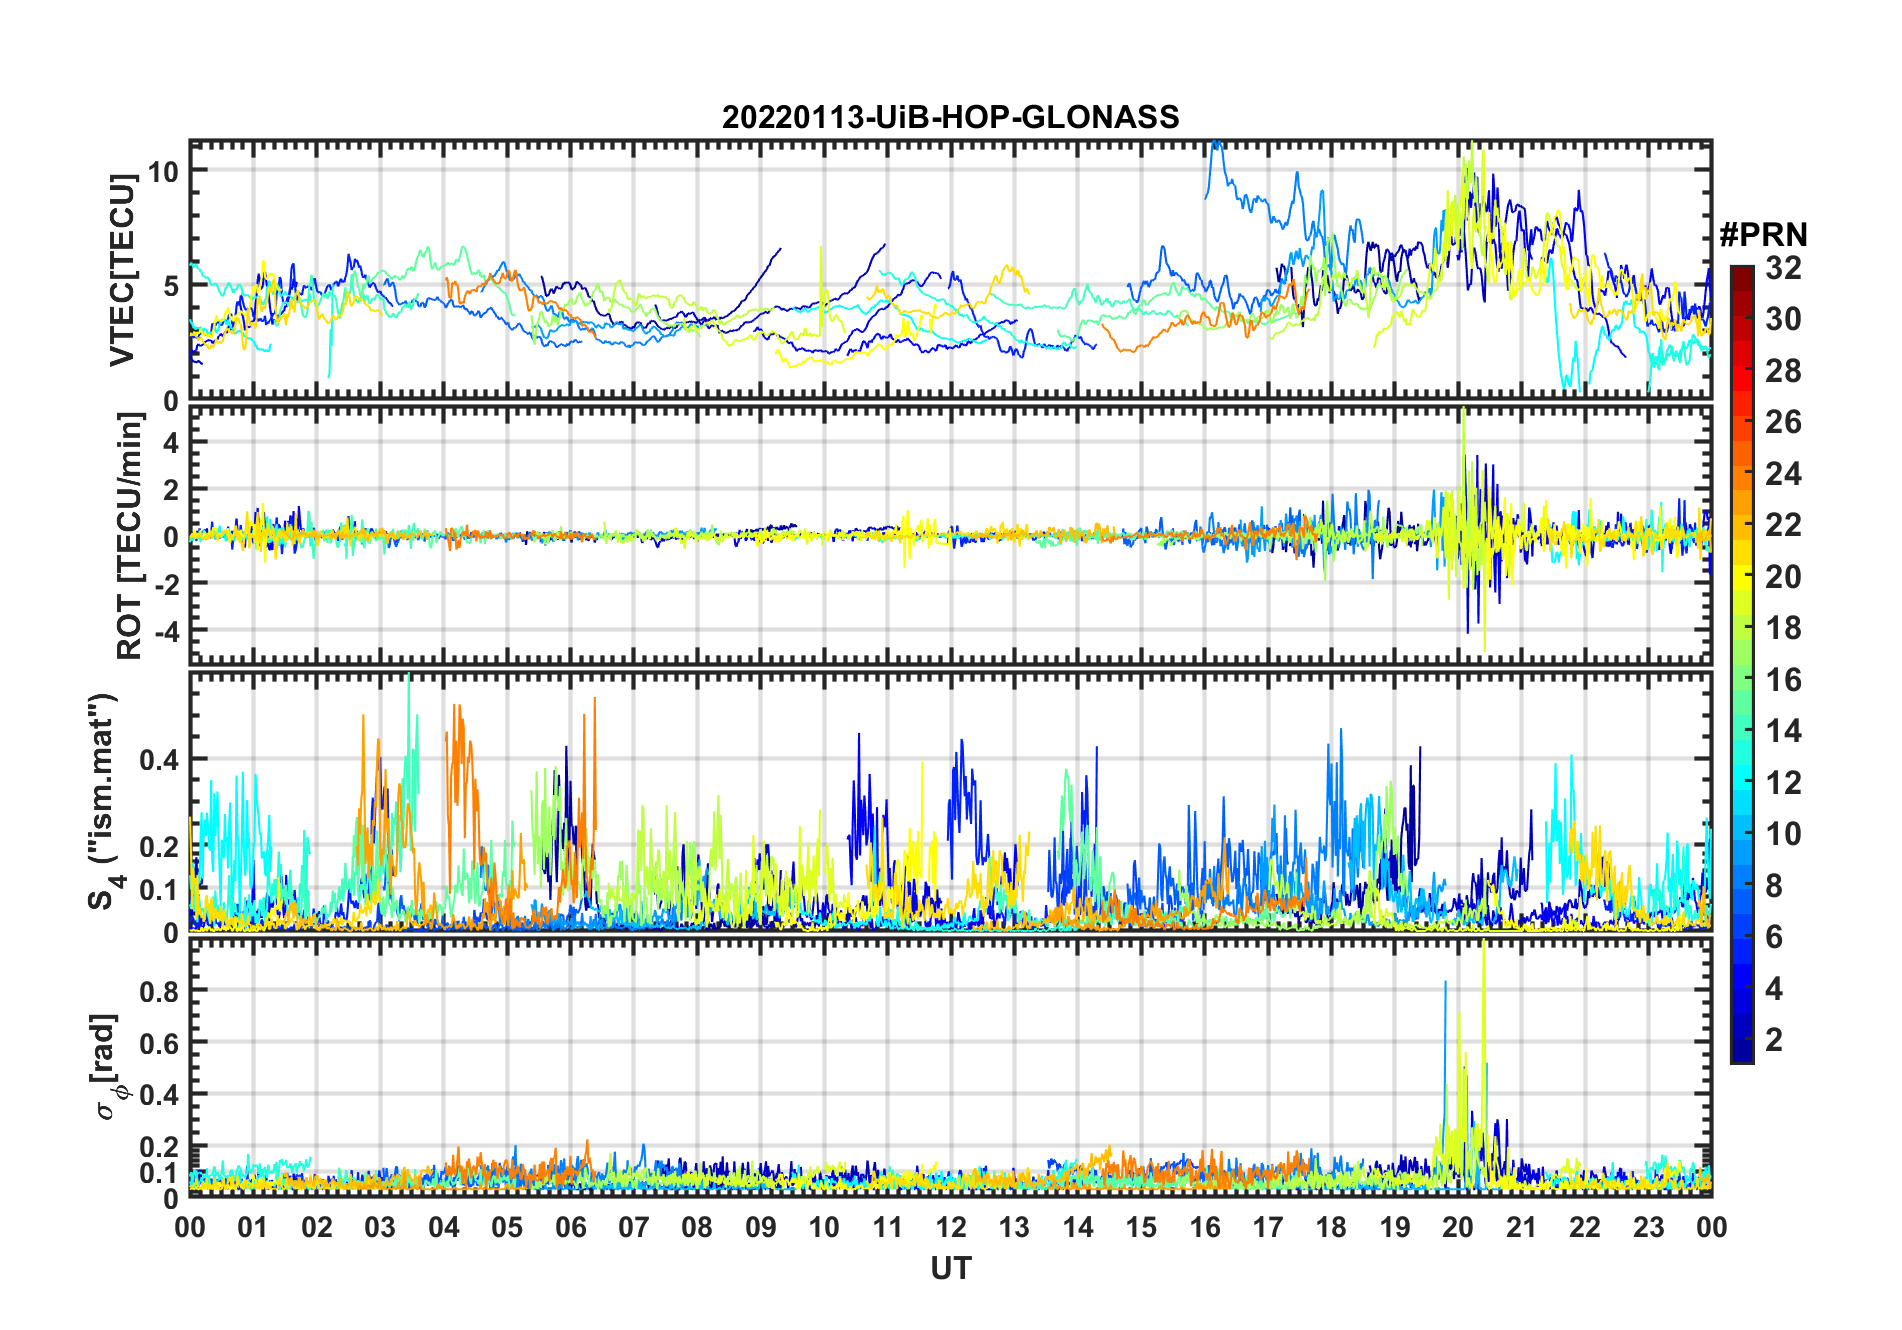Click the sigma-phi [rad] axis label

108,1067
